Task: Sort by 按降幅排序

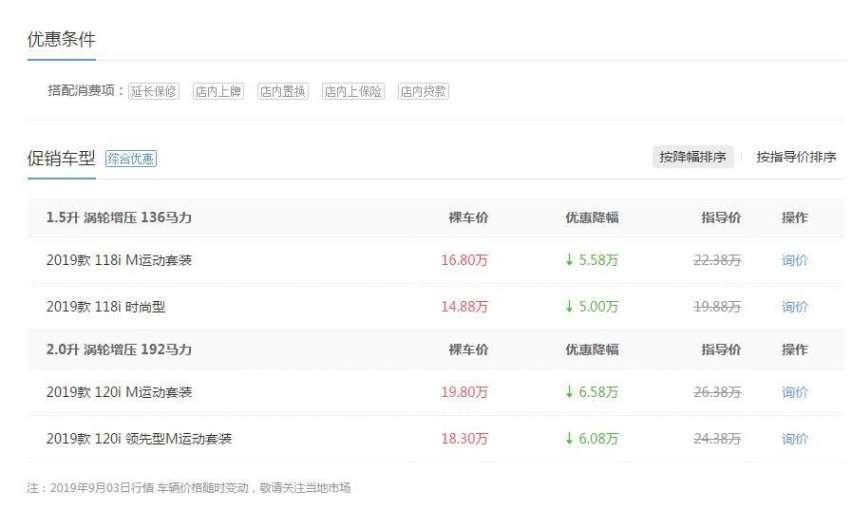Action: (x=692, y=157)
